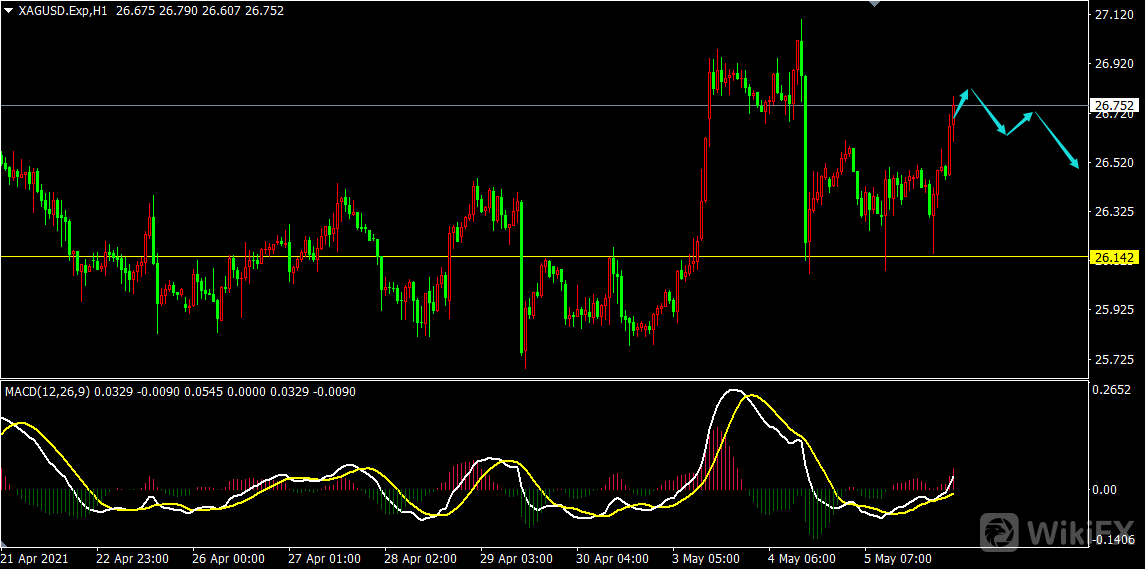Click the -0.1406 MACD scale value
This screenshot has height=569, width=1145.
(1113, 540)
